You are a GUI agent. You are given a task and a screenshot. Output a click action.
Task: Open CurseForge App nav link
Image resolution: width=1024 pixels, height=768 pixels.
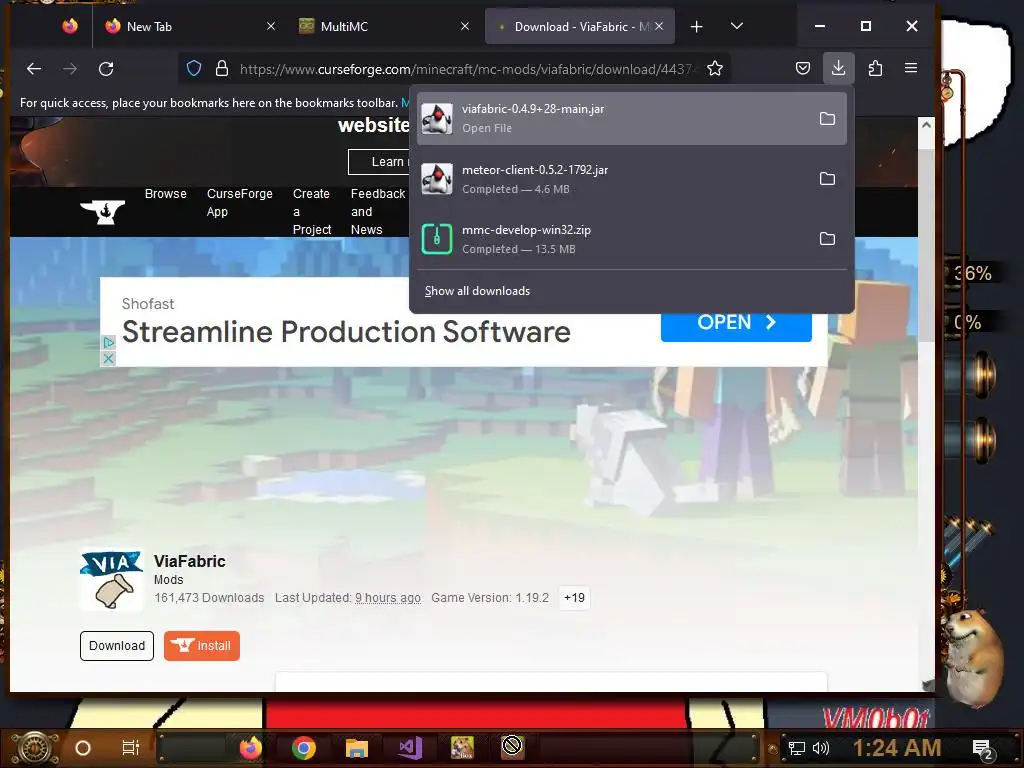point(240,202)
